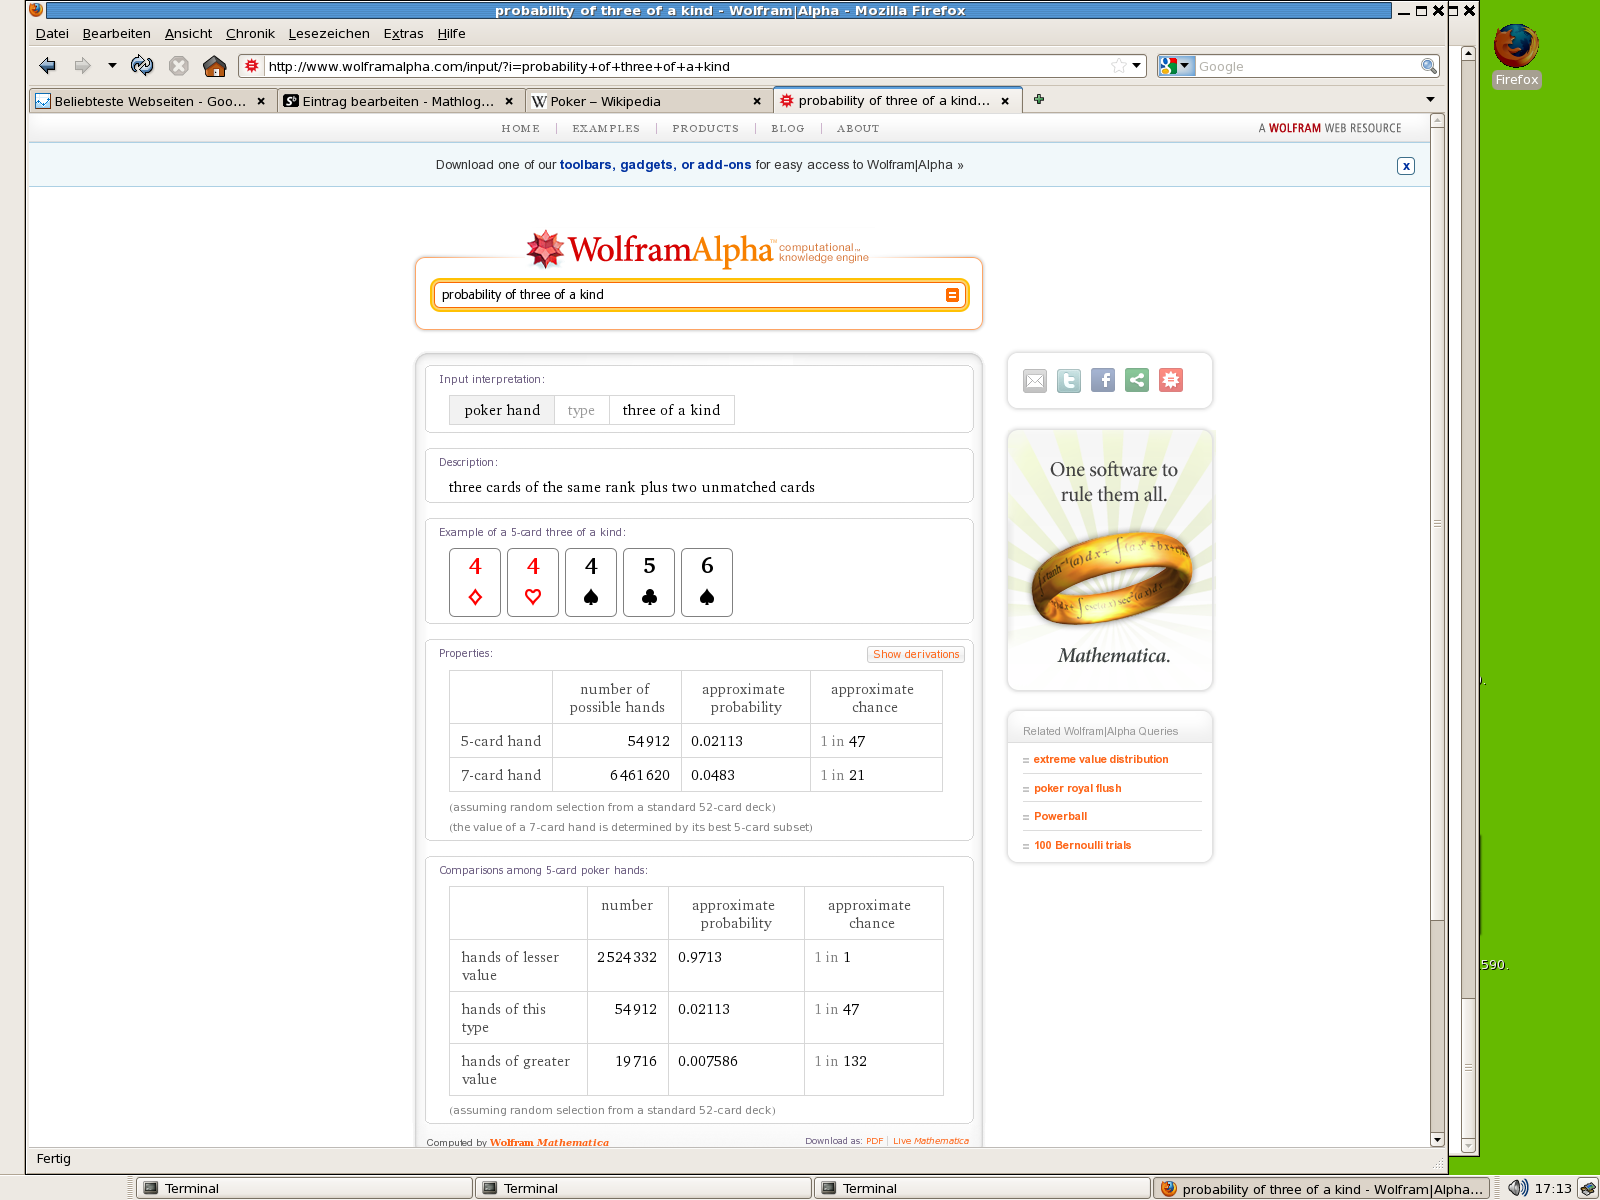Open the back/forward history dropdown arrow

(x=112, y=66)
